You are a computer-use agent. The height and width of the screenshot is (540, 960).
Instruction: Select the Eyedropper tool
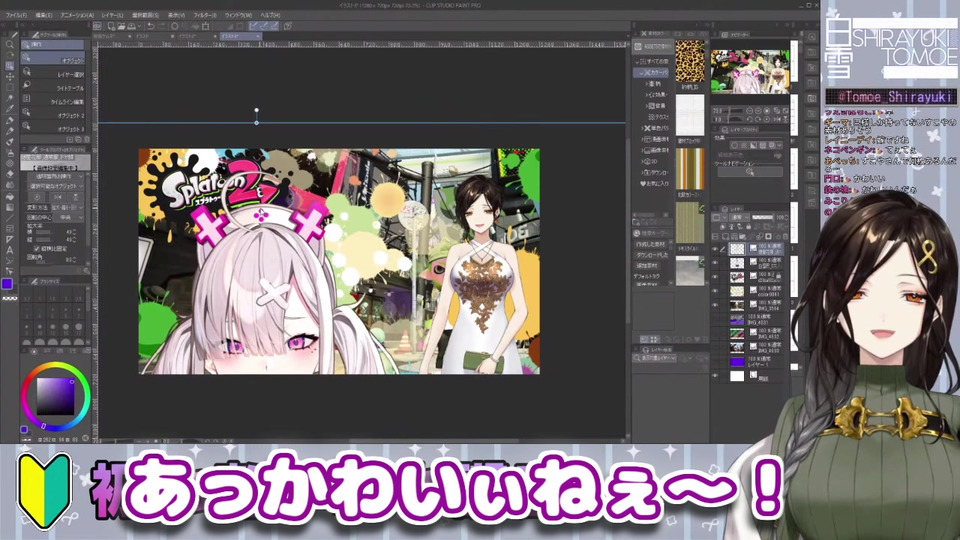coord(10,109)
